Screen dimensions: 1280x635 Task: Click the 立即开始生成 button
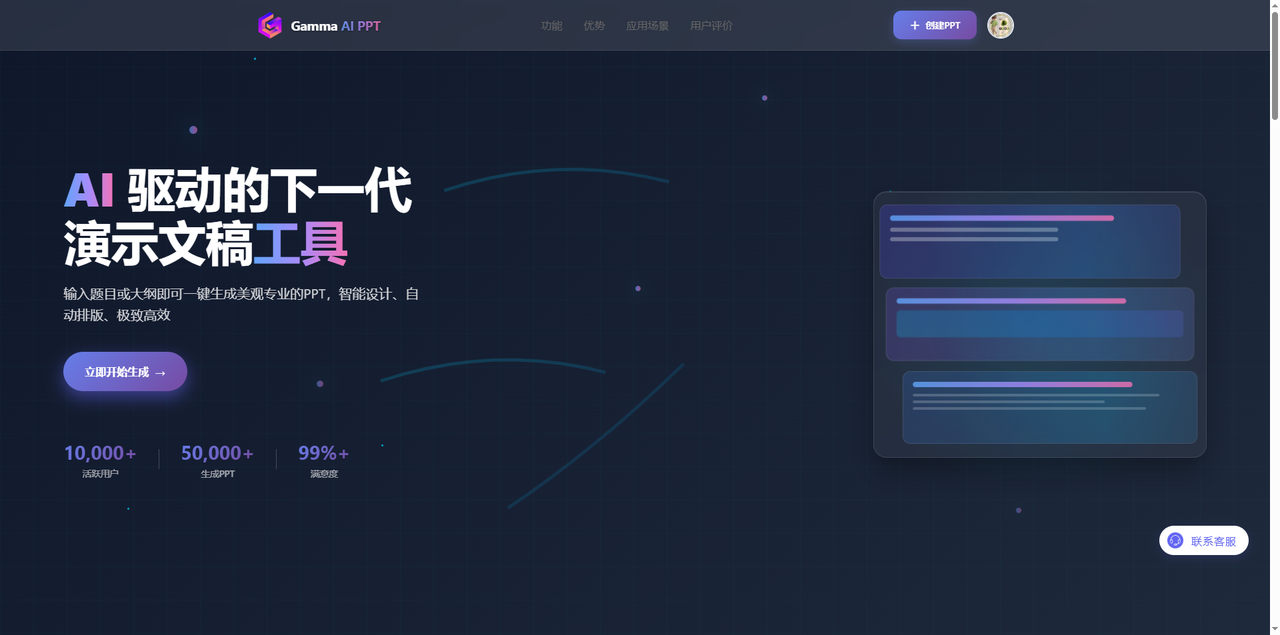[x=125, y=372]
